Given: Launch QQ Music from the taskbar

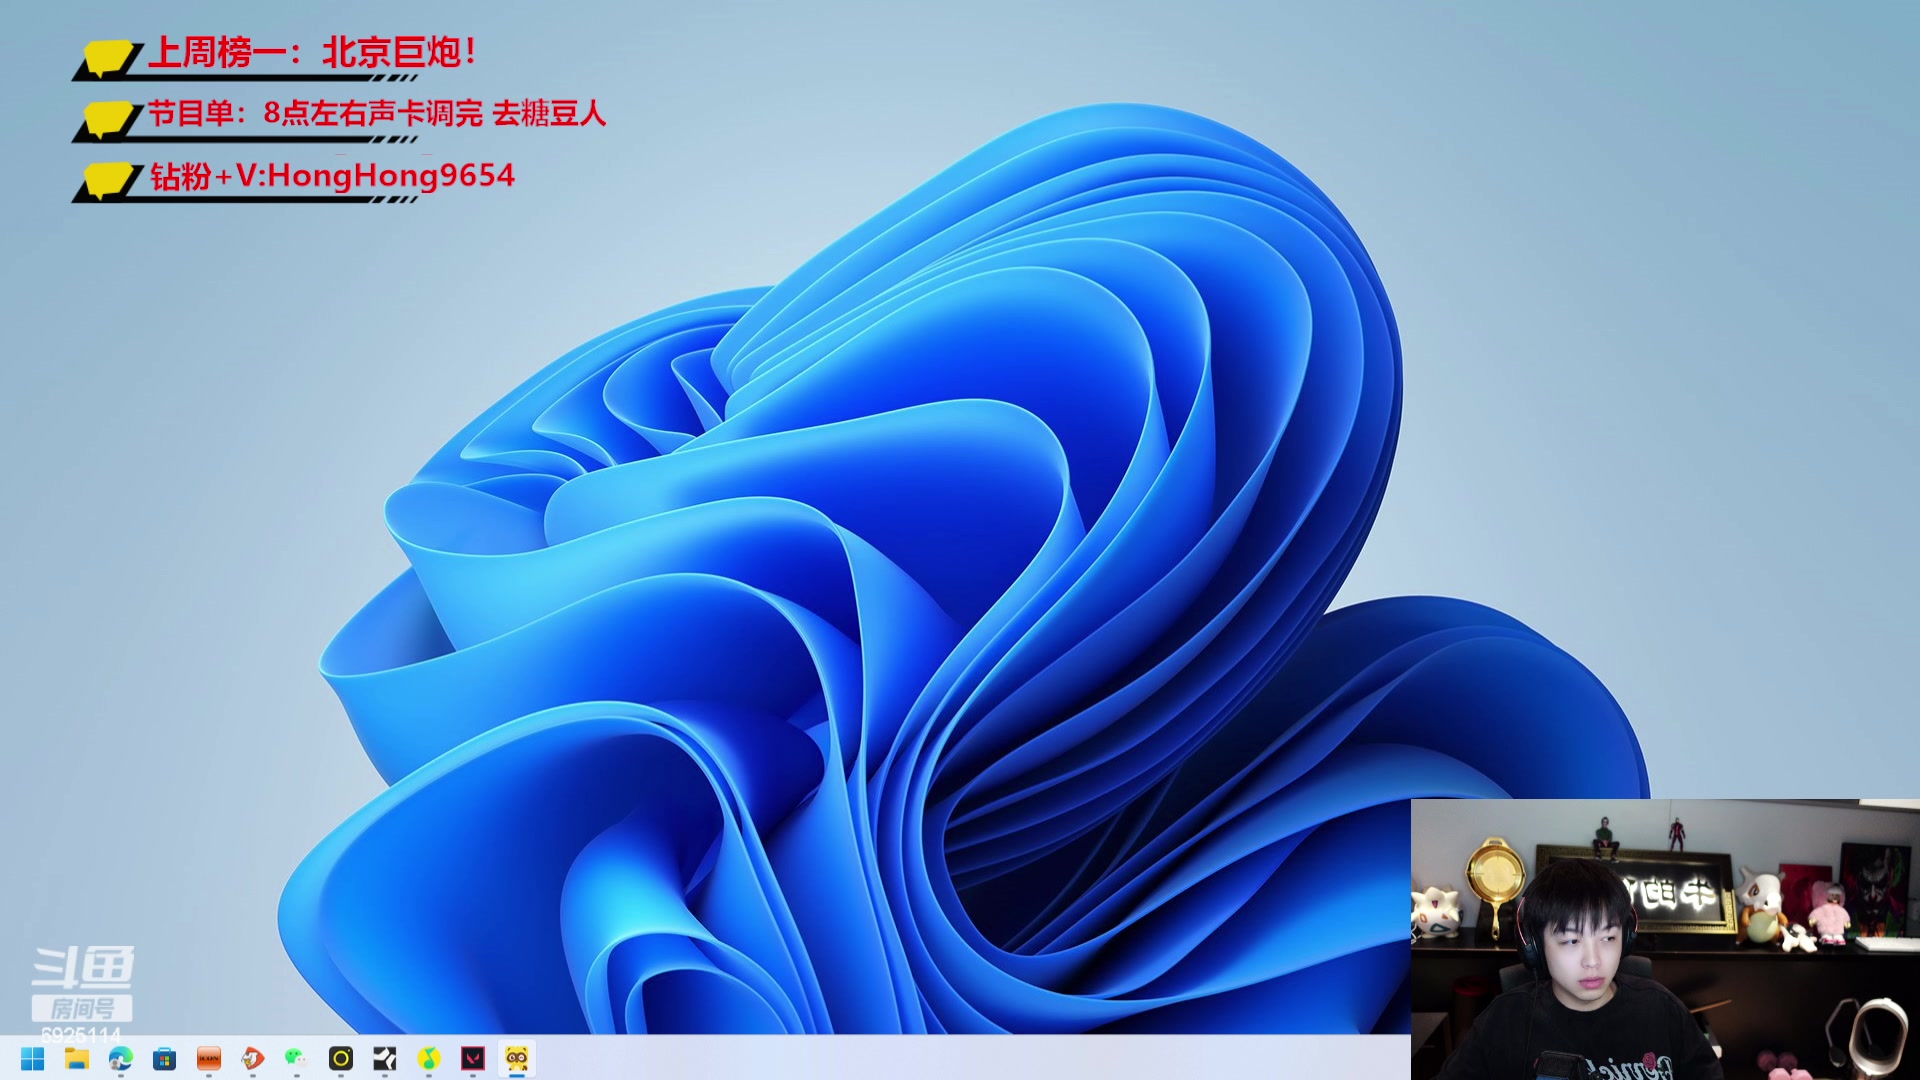Looking at the screenshot, I should coord(428,1058).
